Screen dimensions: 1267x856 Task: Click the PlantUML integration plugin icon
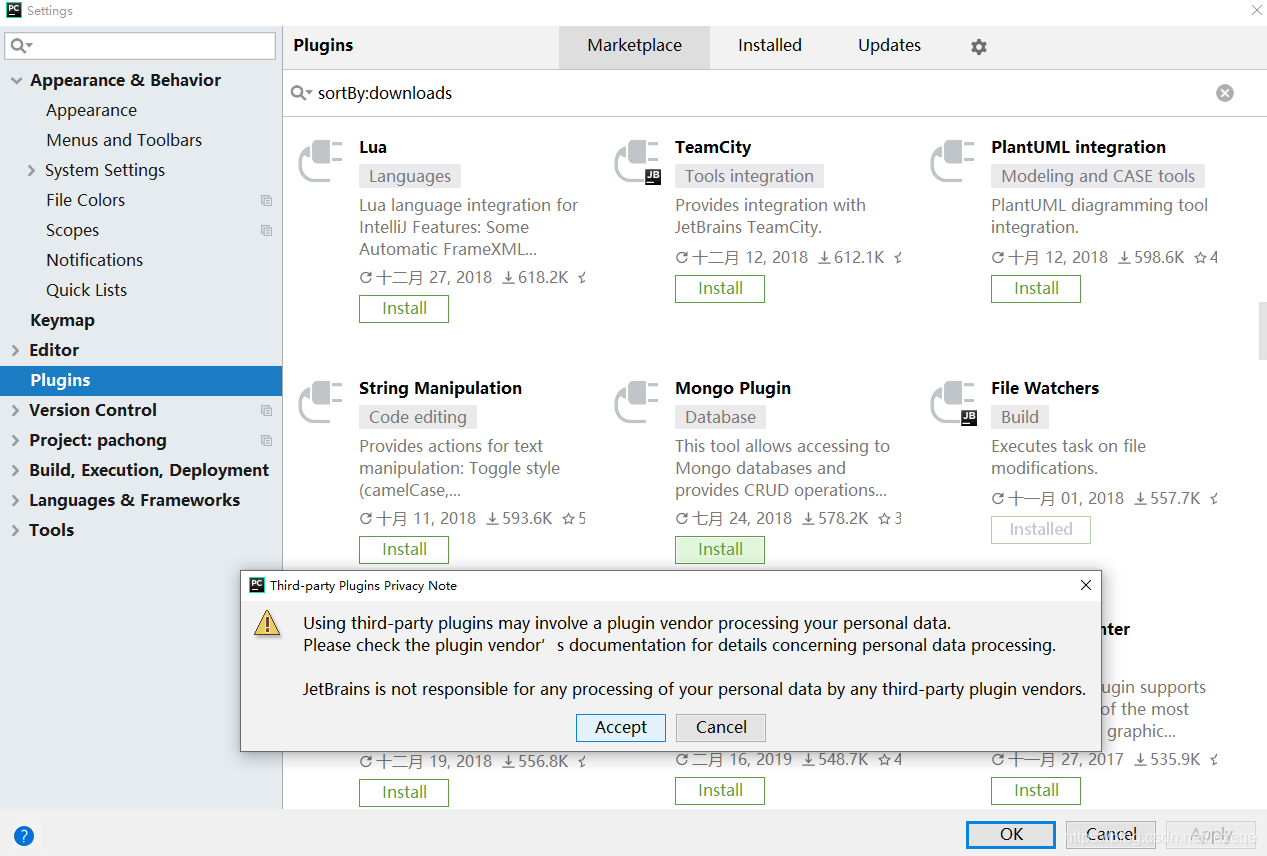(953, 162)
